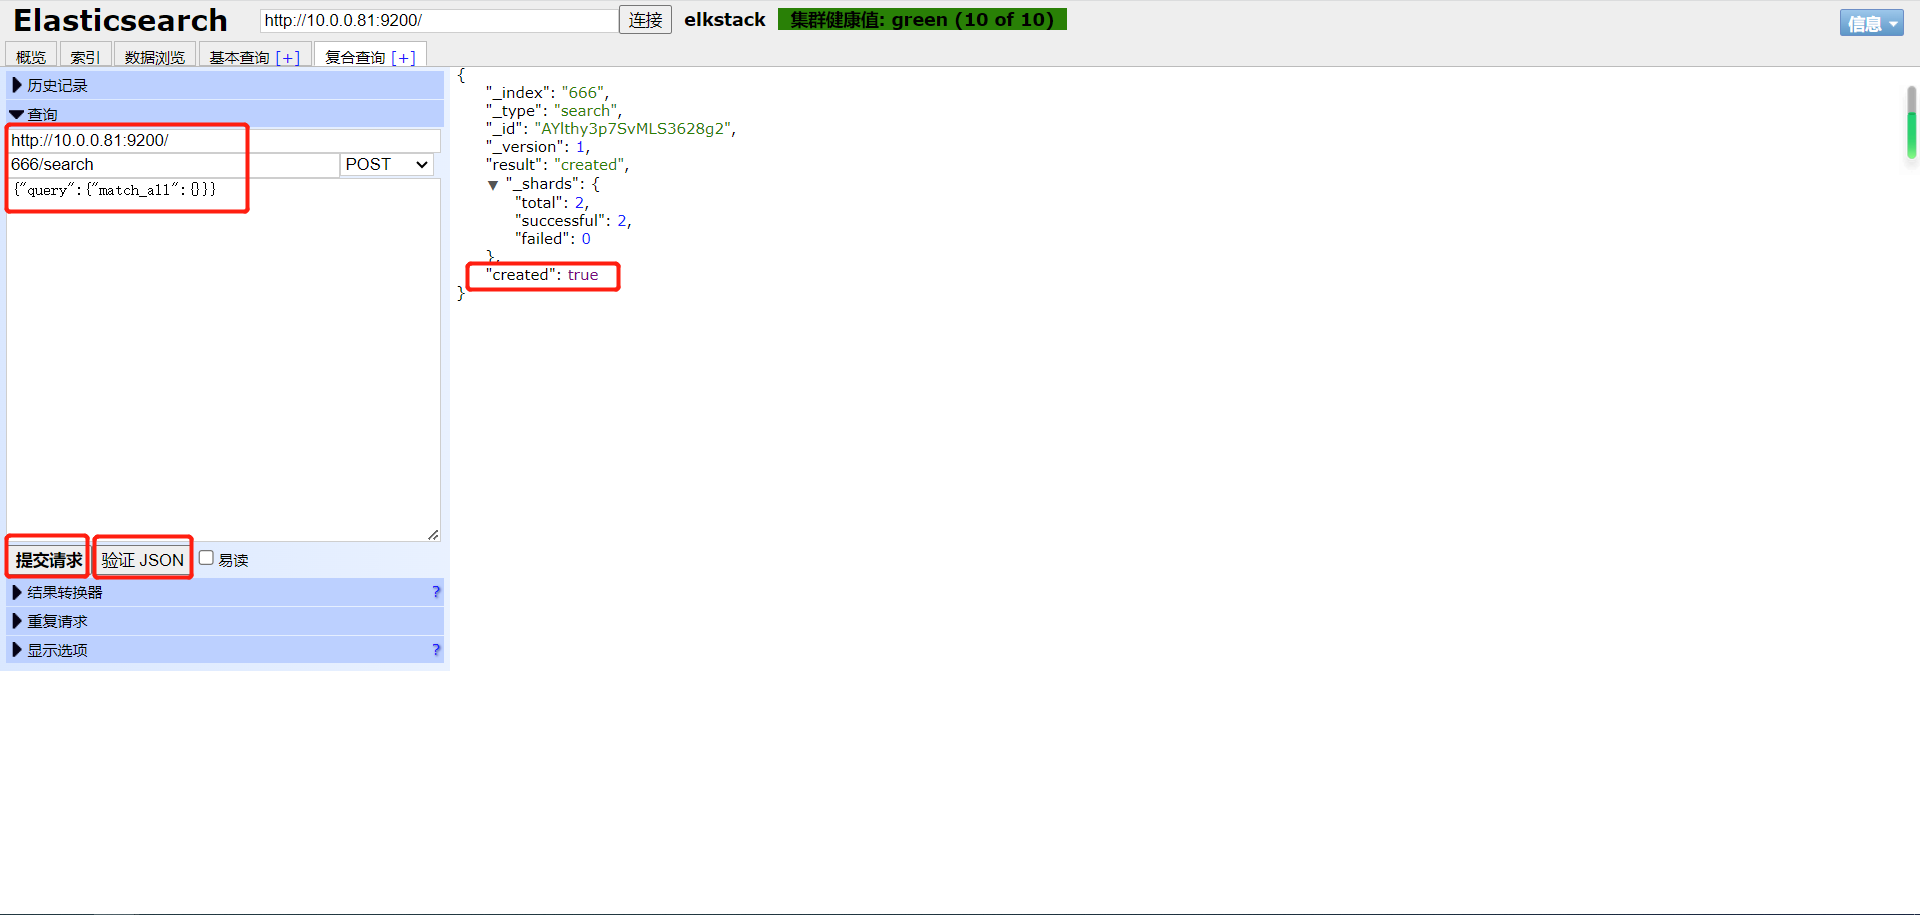The height and width of the screenshot is (915, 1920).
Task: Click the "failed": 0 line
Action: point(553,239)
